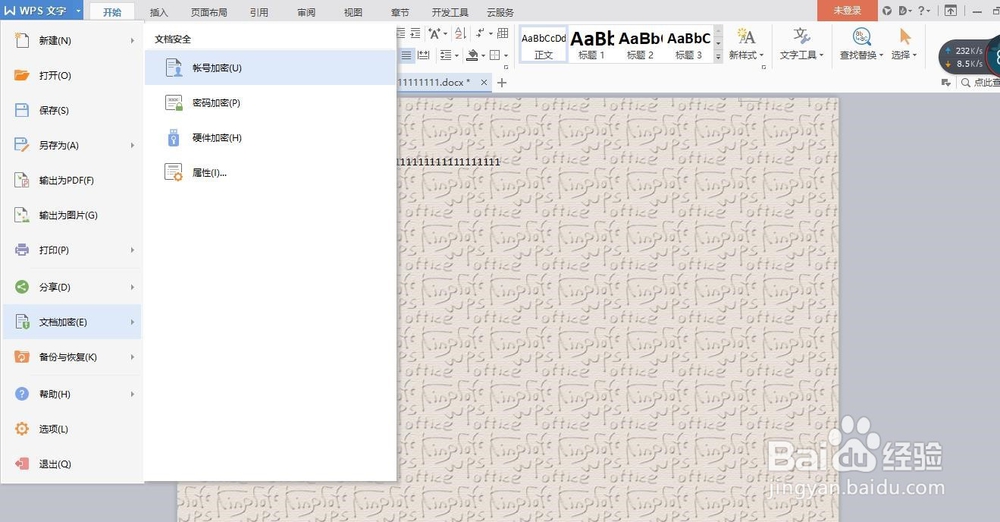Click the 退出(Q) exit icon
This screenshot has width=1000, height=522.
click(x=22, y=464)
